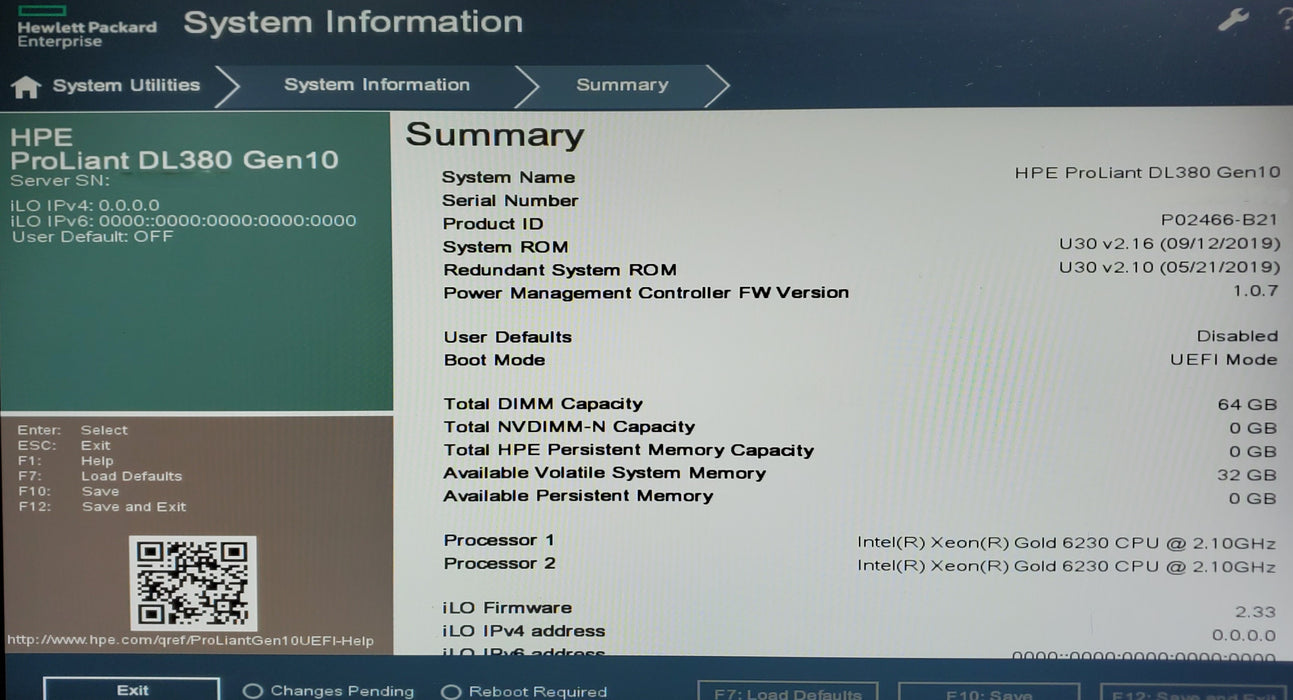This screenshot has height=700, width=1293.
Task: Click the Exit button
Action: coord(132,690)
